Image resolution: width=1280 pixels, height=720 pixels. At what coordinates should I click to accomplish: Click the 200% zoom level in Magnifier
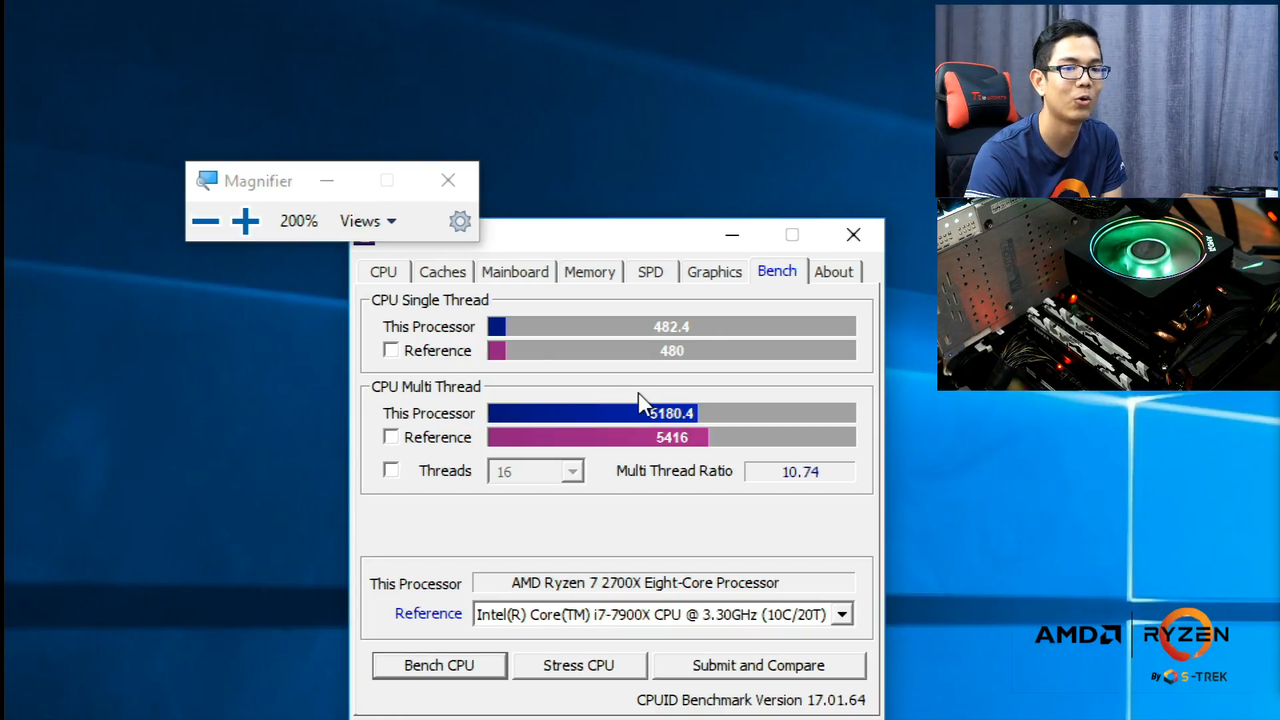click(x=299, y=221)
